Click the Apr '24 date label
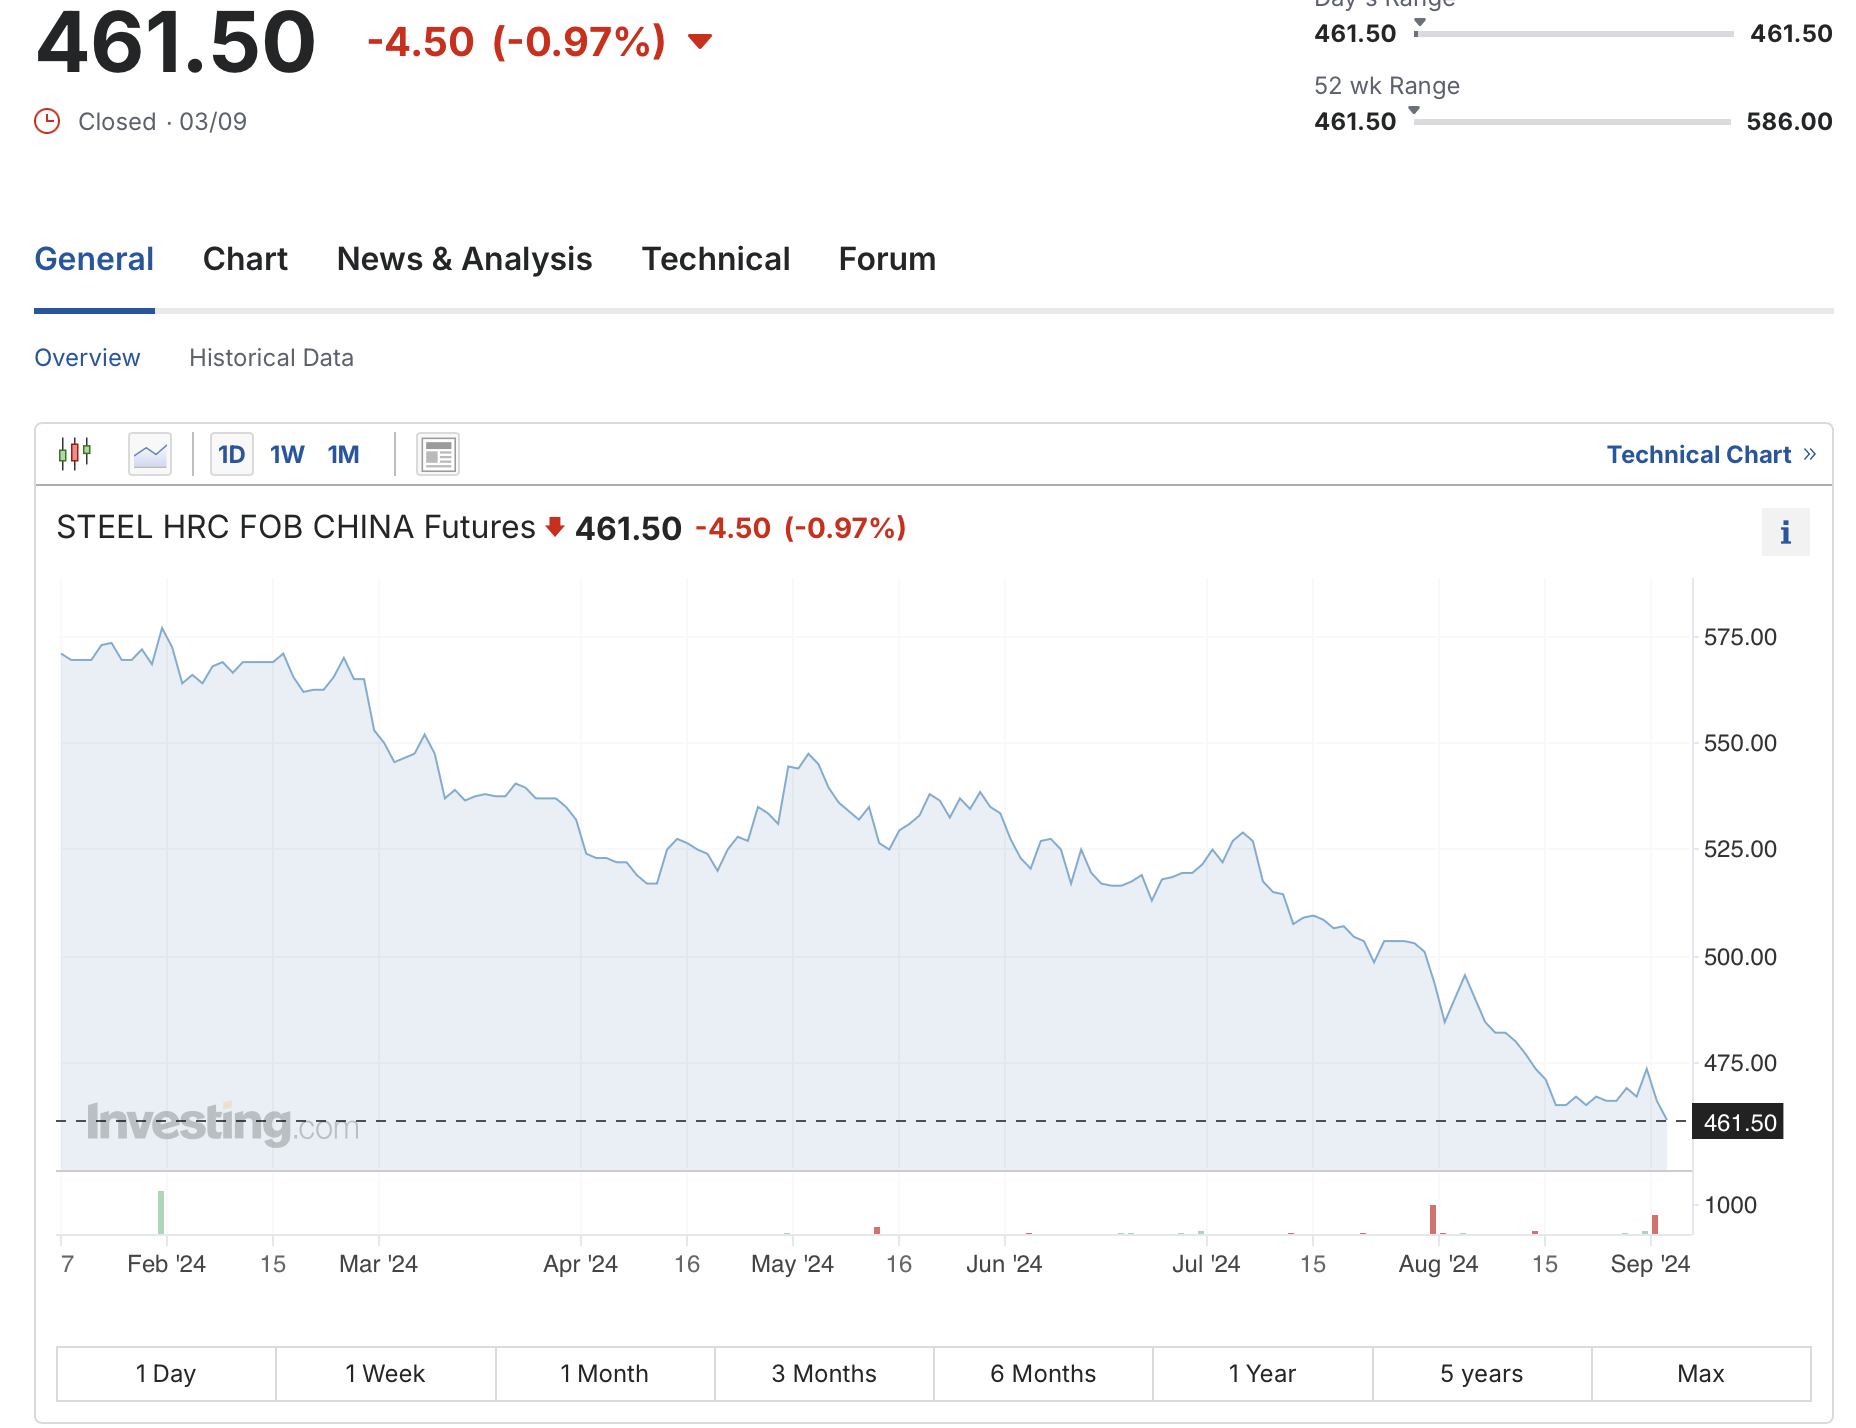1856x1428 pixels. tap(580, 1264)
